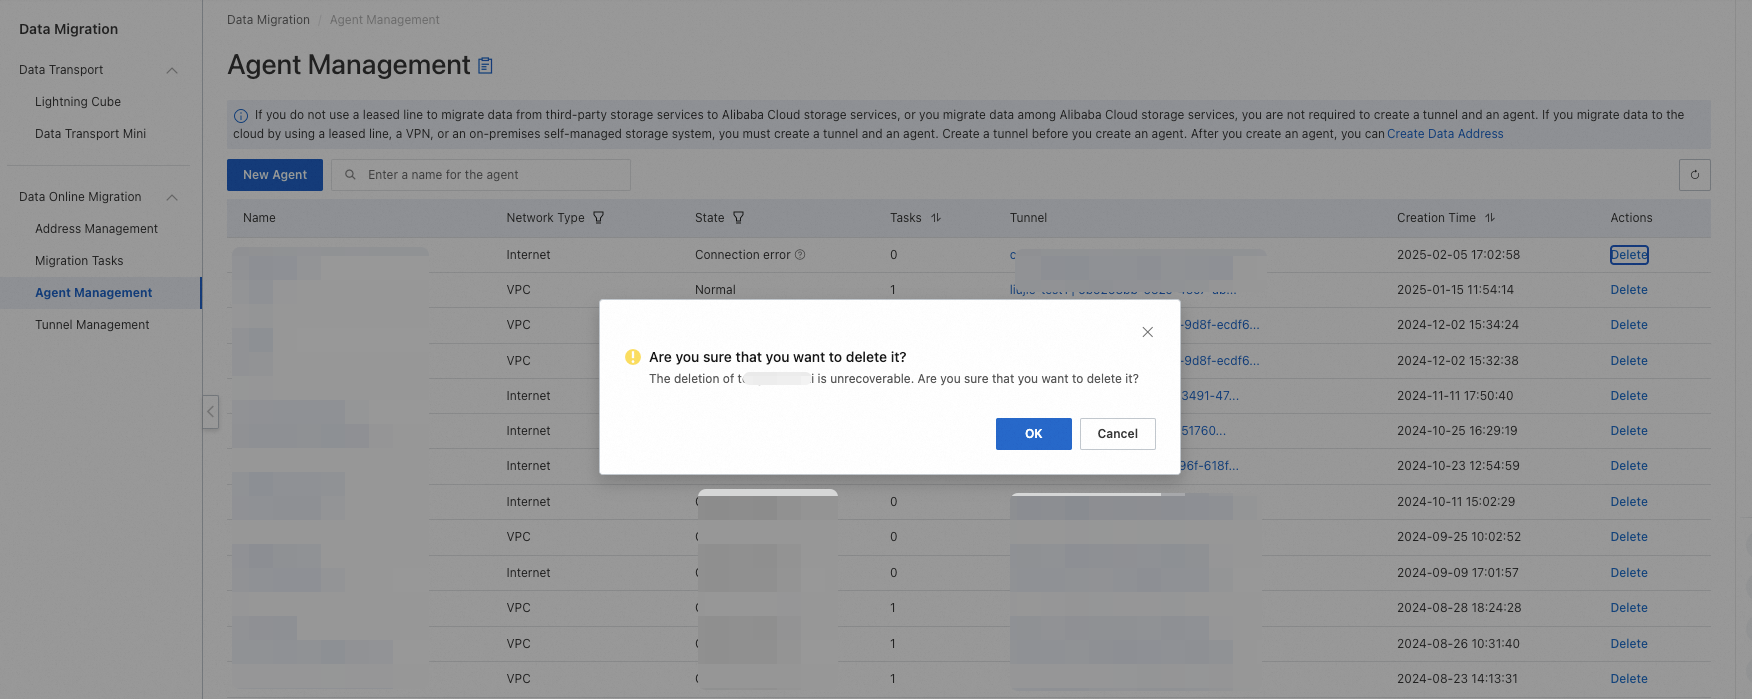This screenshot has width=1752, height=699.
Task: Go to Migration Tasks in sidebar
Action: coord(79,261)
